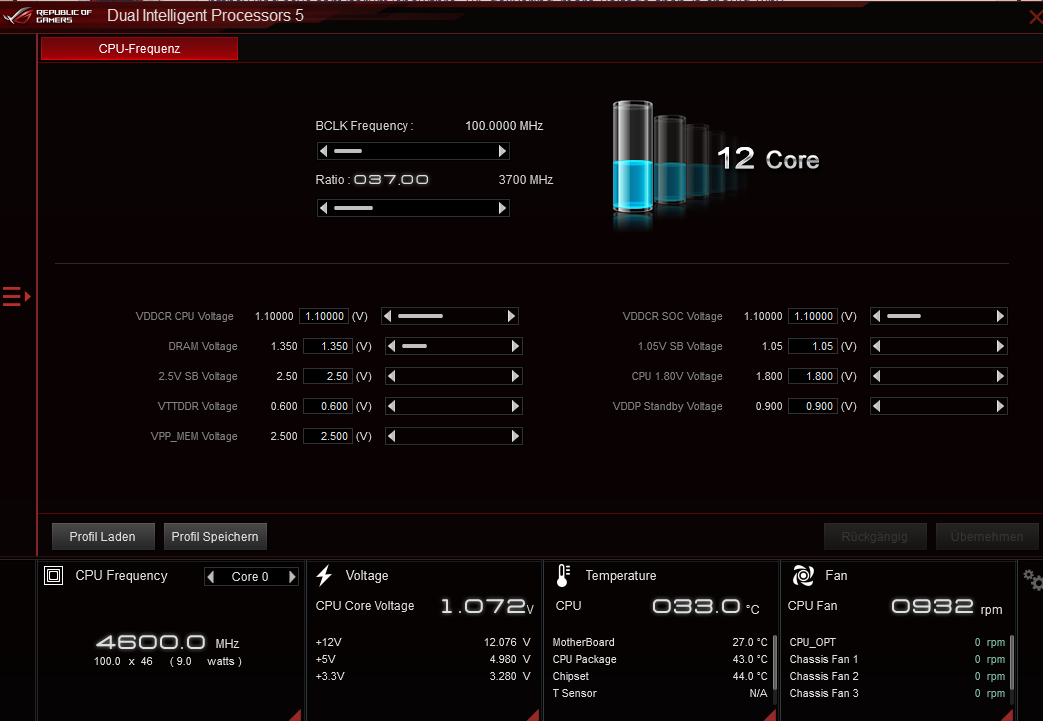Open the left side menu expander

[x=17, y=296]
